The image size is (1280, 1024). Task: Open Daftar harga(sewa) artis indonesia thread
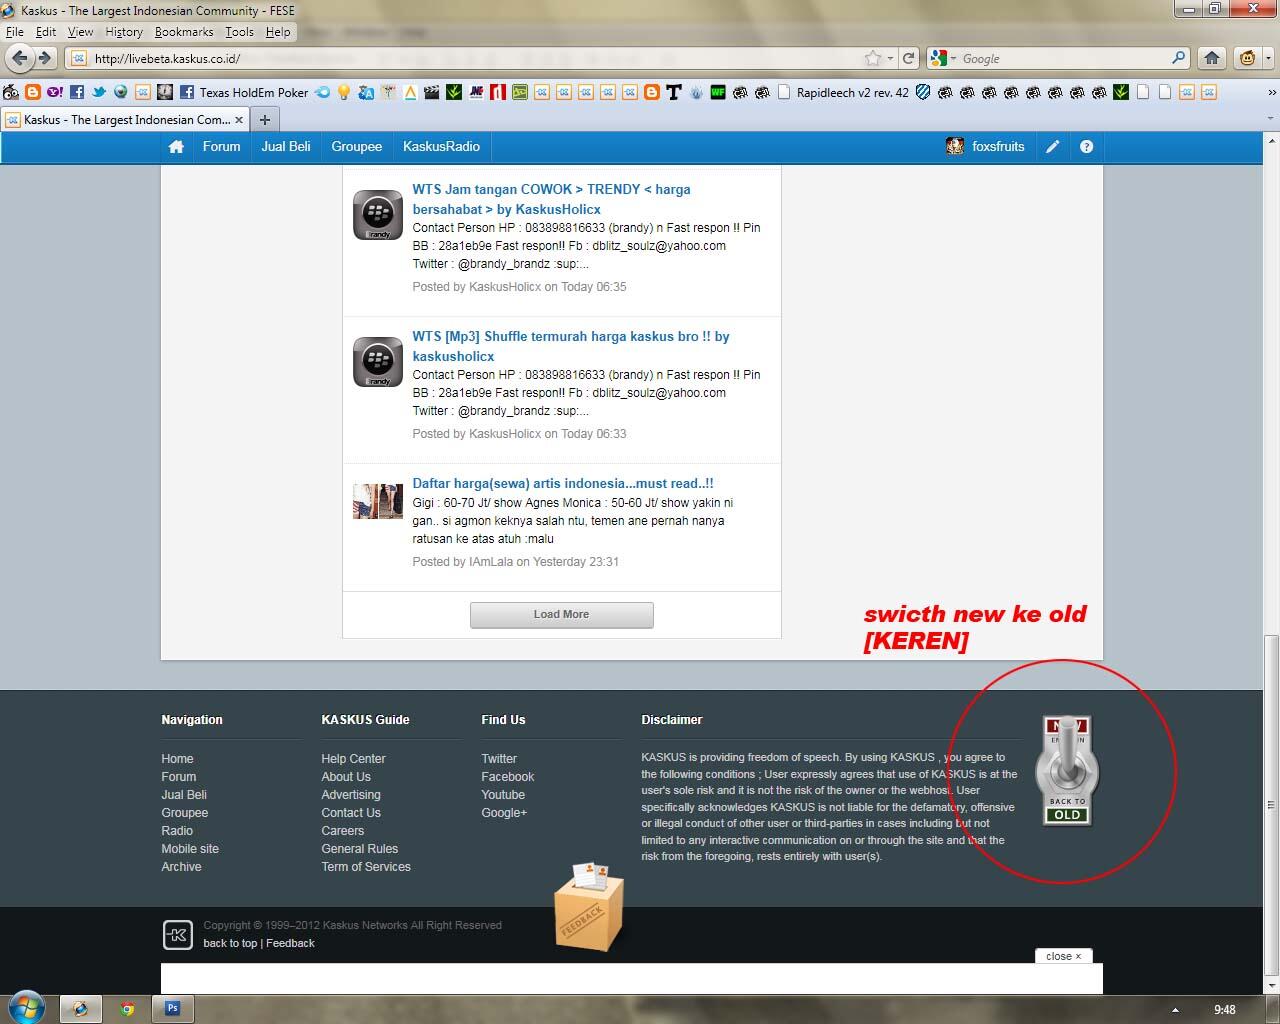point(563,483)
